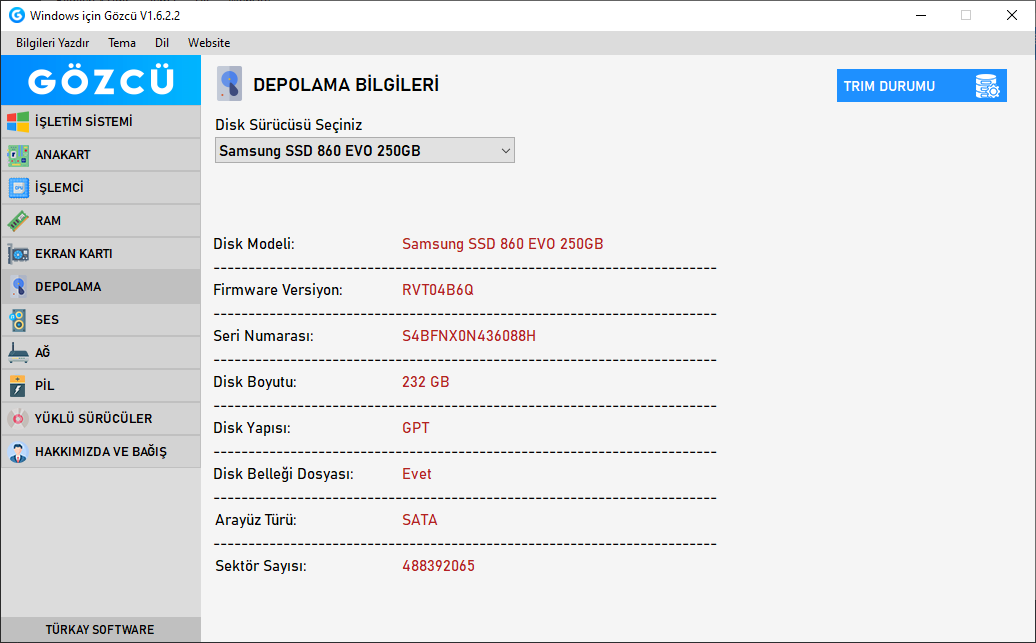Image resolution: width=1036 pixels, height=643 pixels.
Task: Minimize the Gözcü window
Action: 922,15
